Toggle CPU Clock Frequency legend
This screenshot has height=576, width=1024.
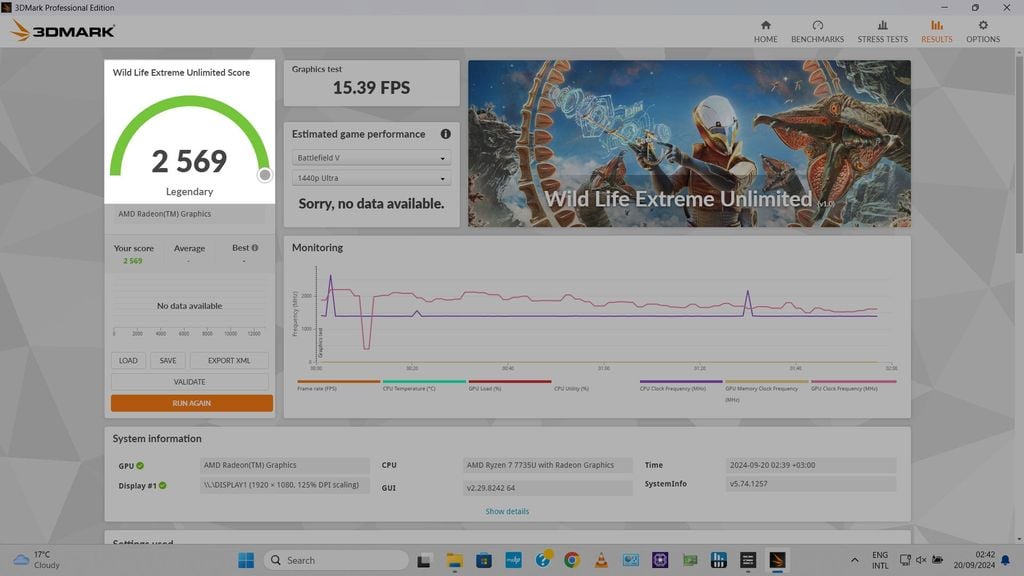pyautogui.click(x=680, y=385)
